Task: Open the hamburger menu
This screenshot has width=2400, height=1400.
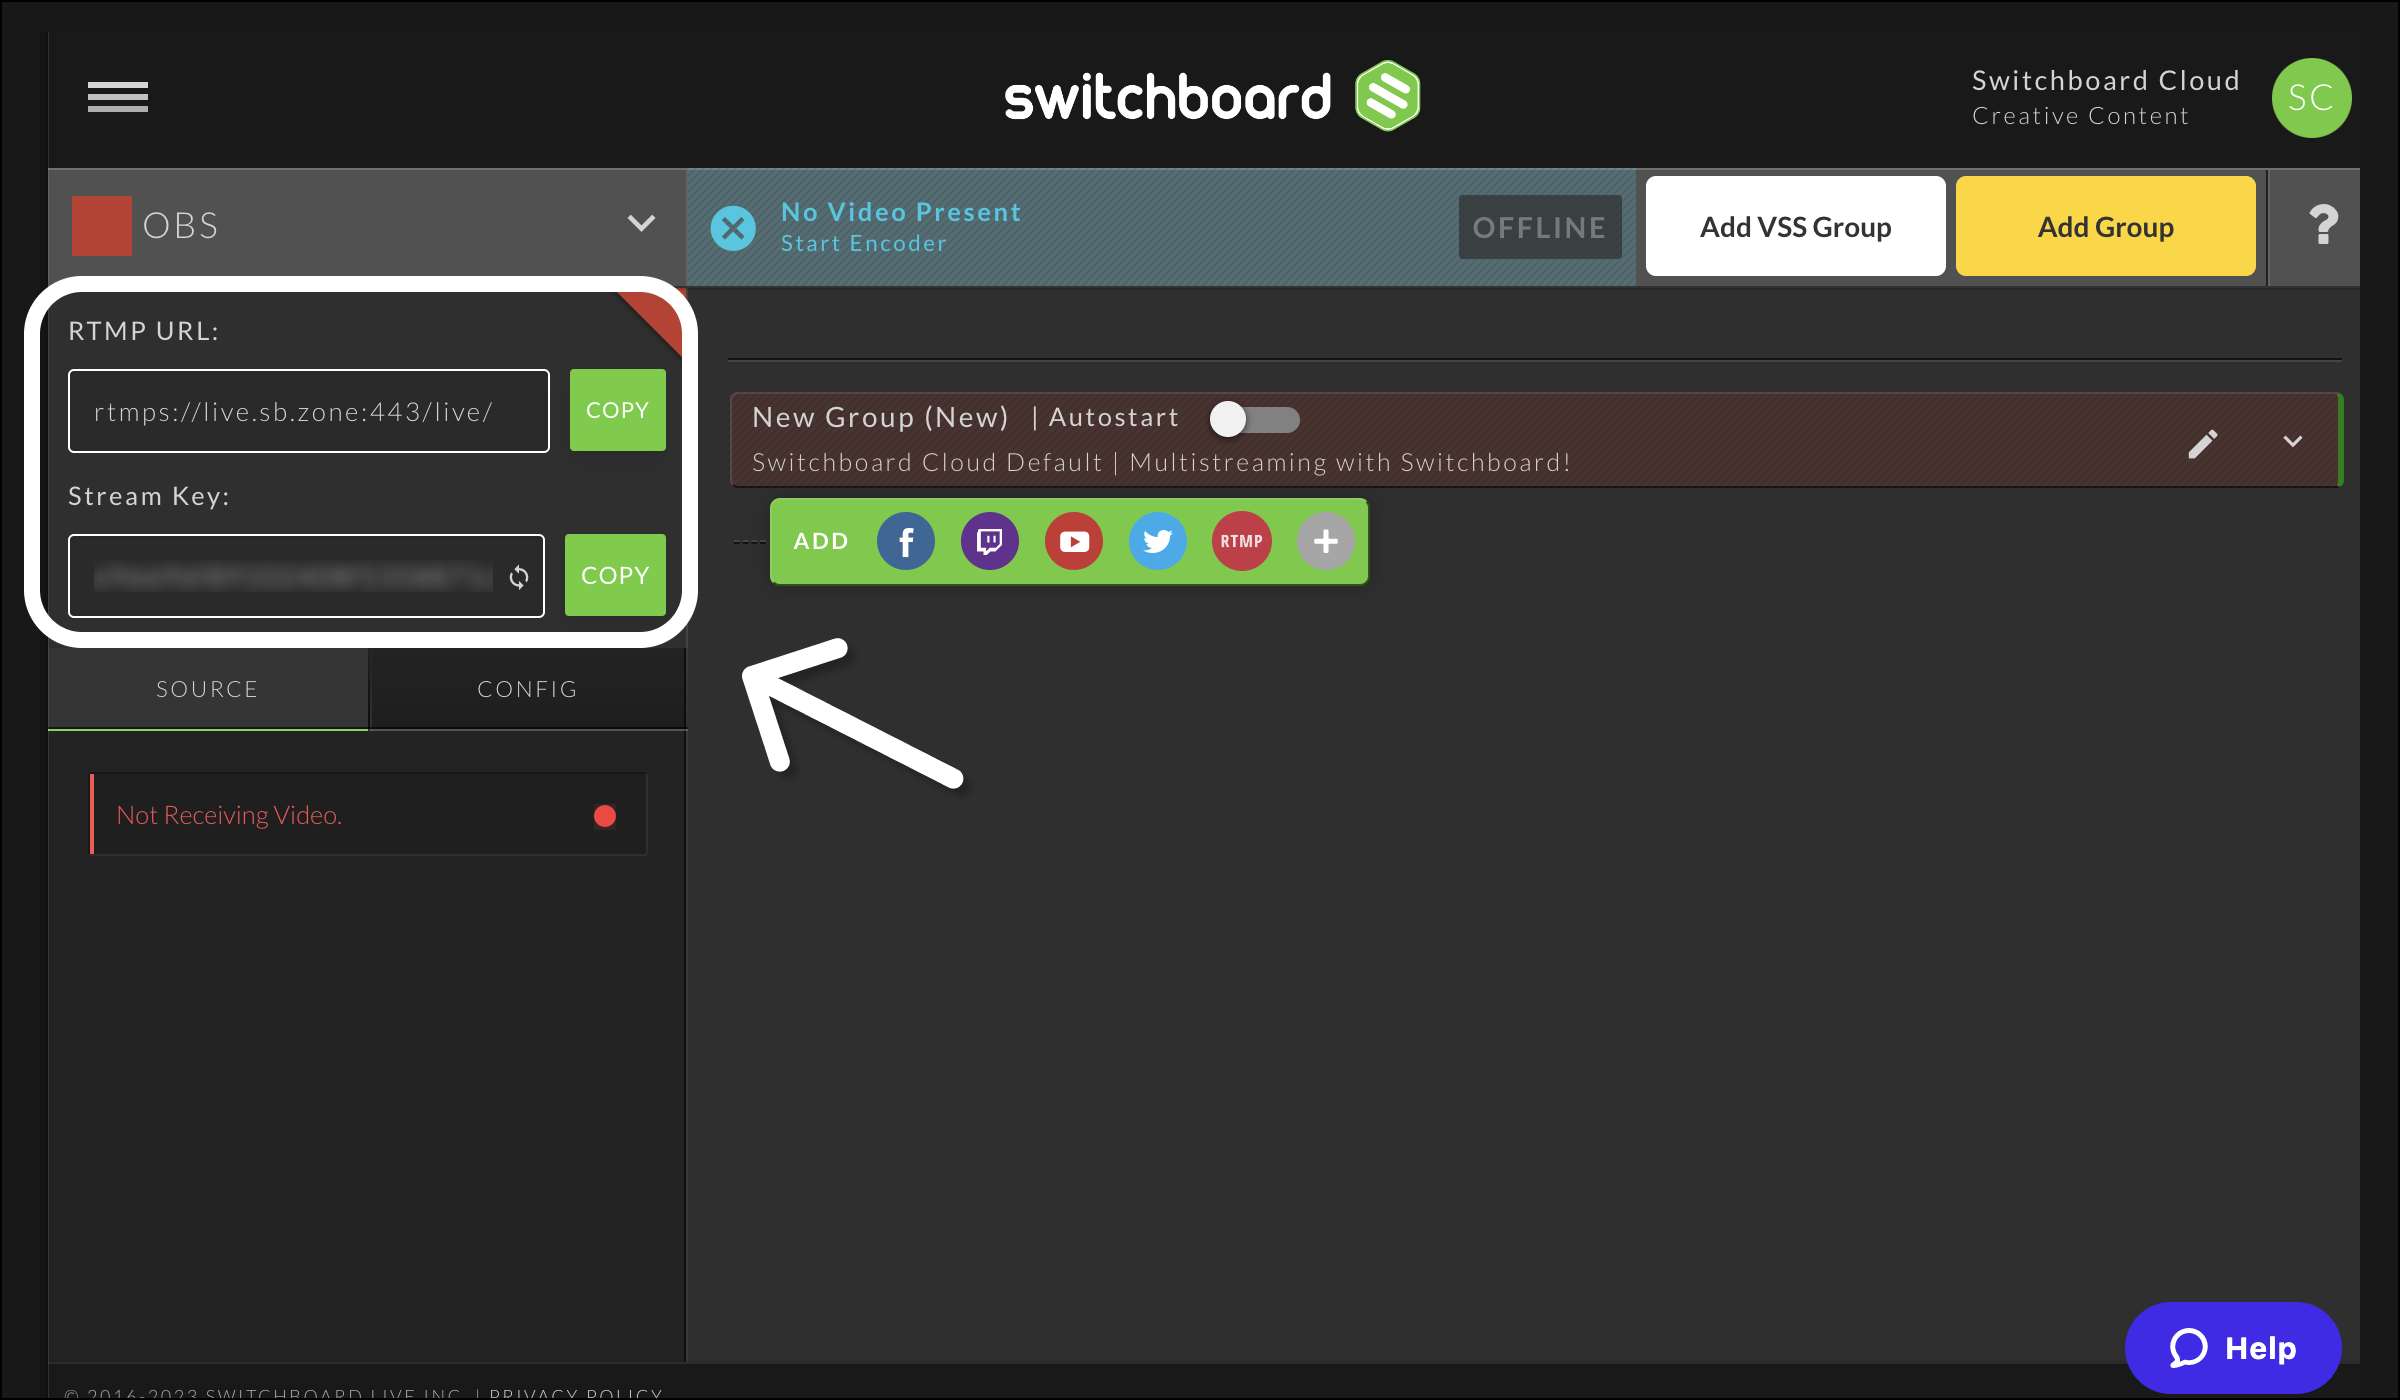Action: [x=118, y=97]
